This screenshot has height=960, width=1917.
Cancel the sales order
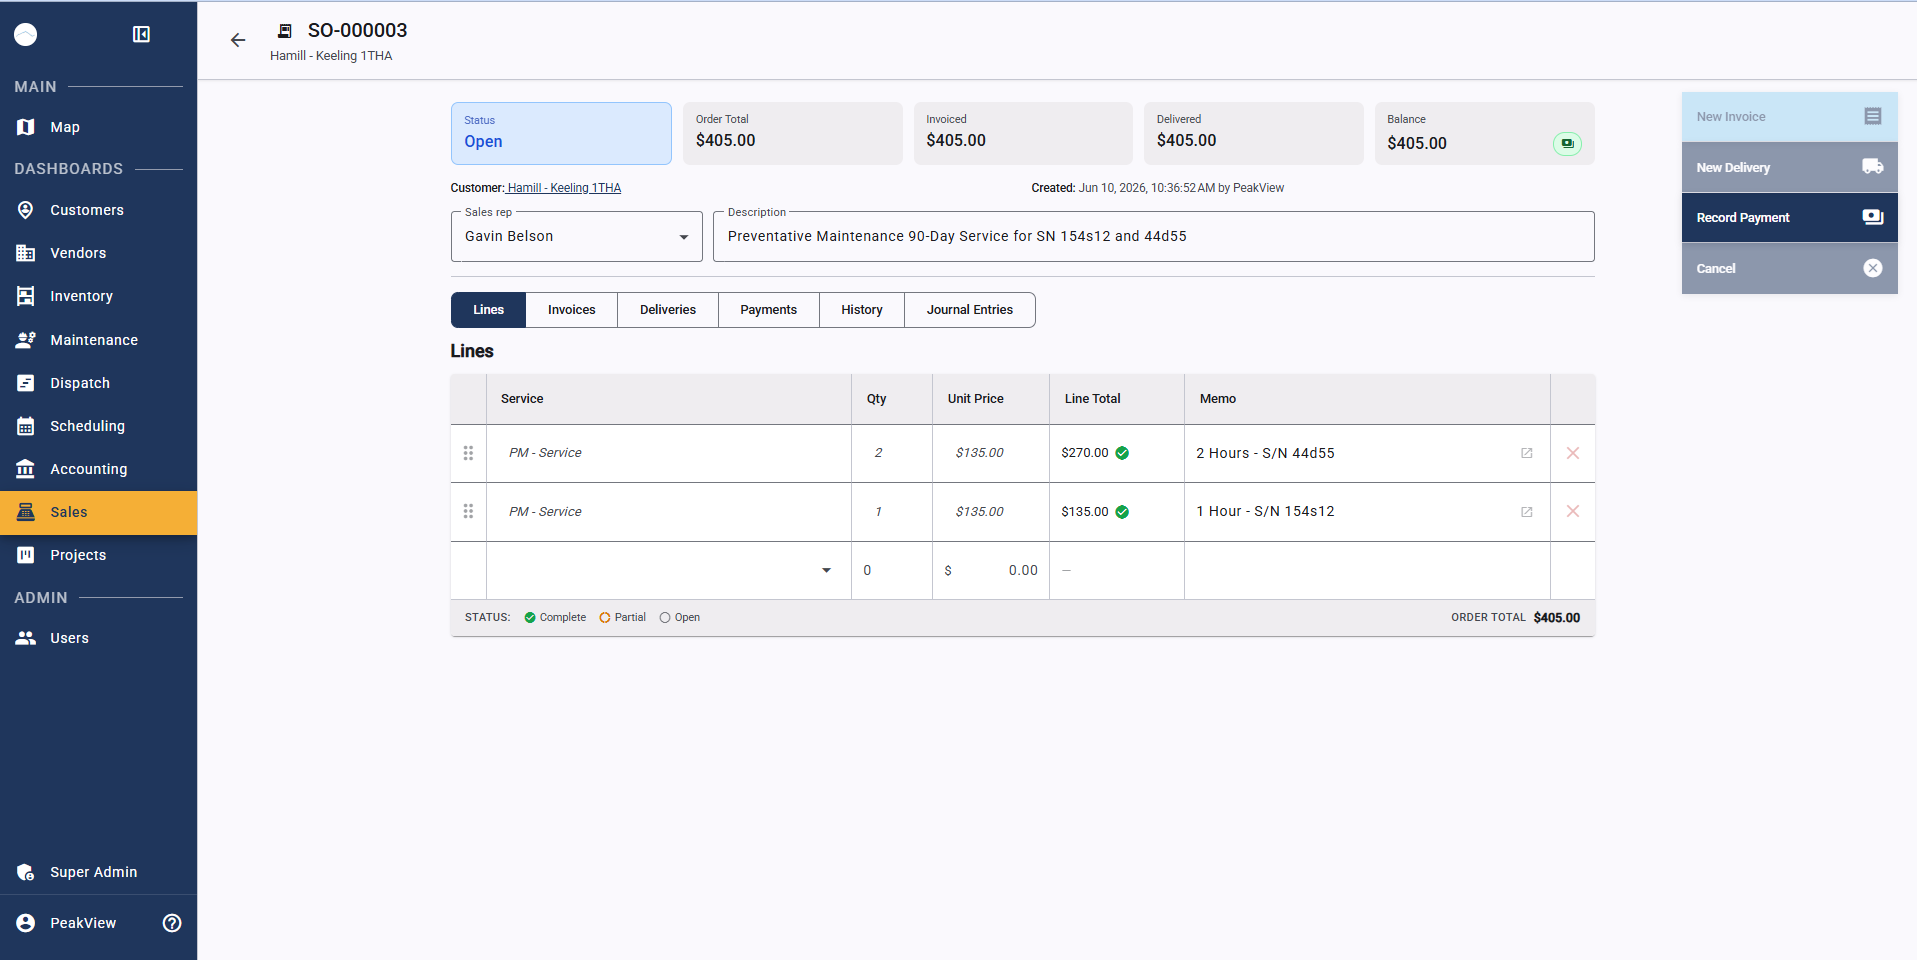pos(1790,268)
